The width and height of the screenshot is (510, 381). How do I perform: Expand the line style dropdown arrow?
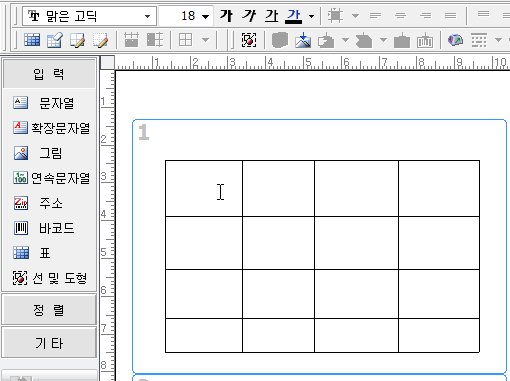click(x=498, y=40)
